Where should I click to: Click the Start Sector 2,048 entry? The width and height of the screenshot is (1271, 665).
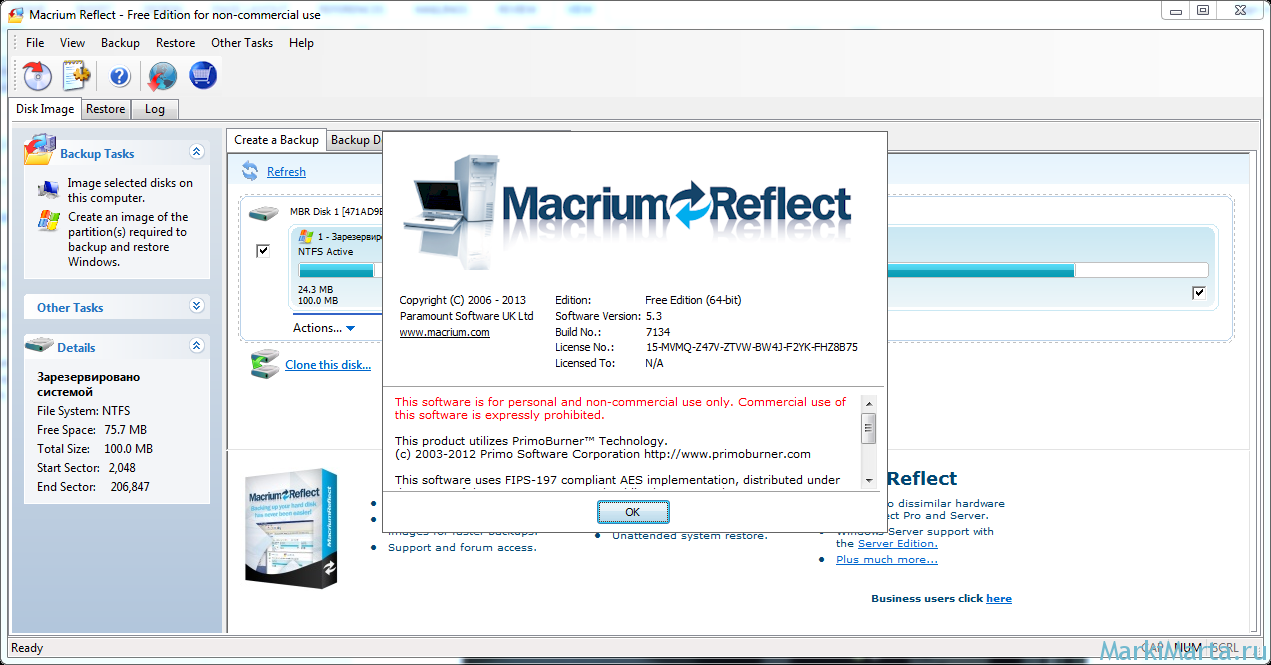(85, 468)
